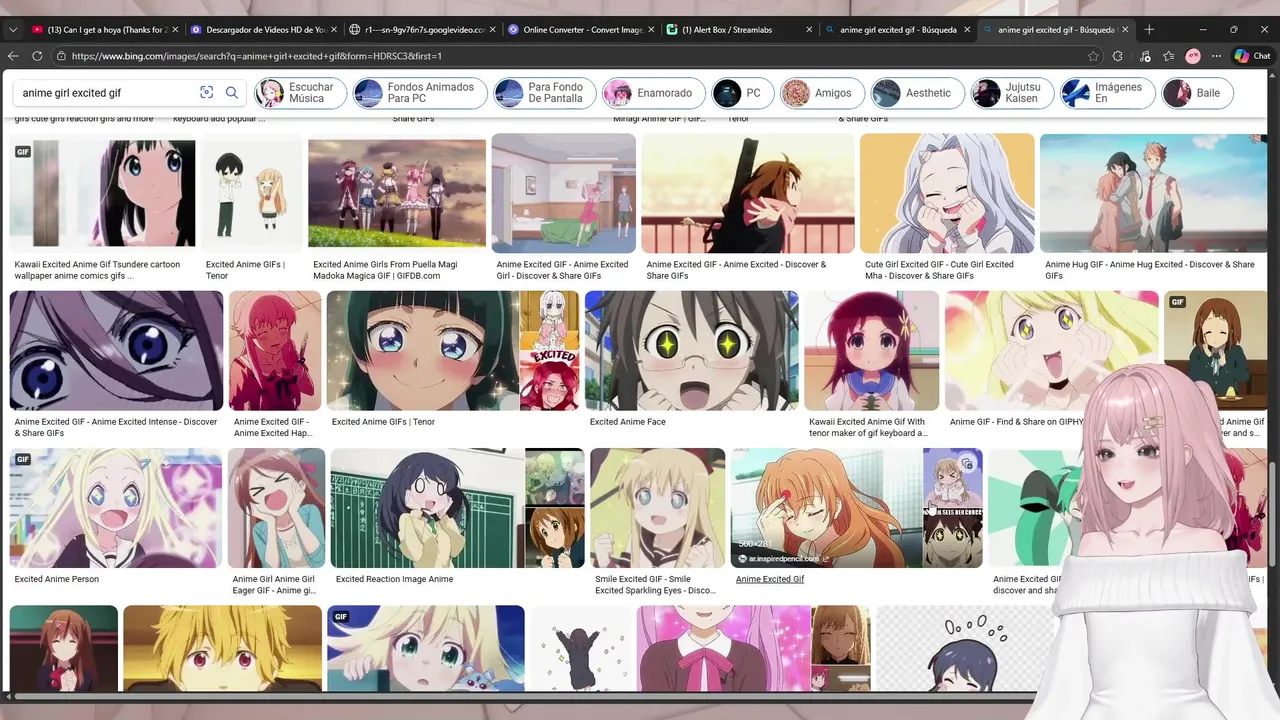The width and height of the screenshot is (1280, 720).
Task: Open 'Kawaii Excited Anime Gif Tsundere' result link
Action: pyautogui.click(x=98, y=270)
